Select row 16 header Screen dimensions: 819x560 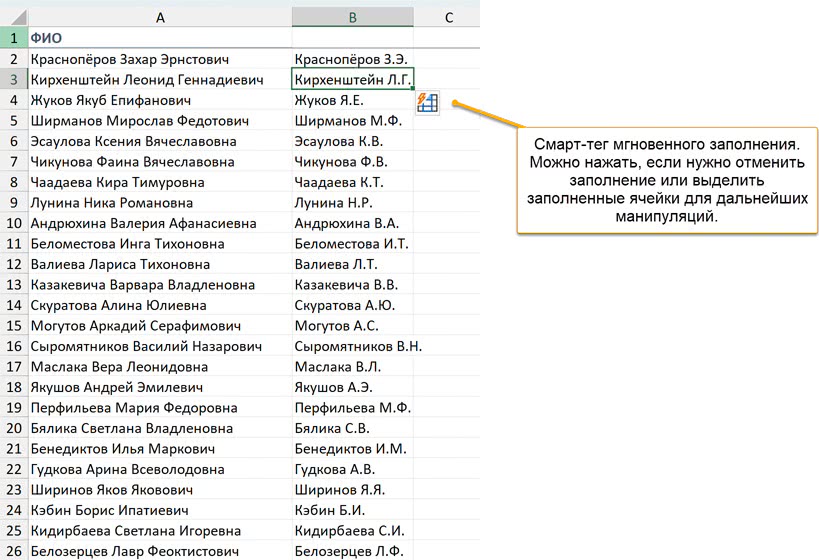14,346
